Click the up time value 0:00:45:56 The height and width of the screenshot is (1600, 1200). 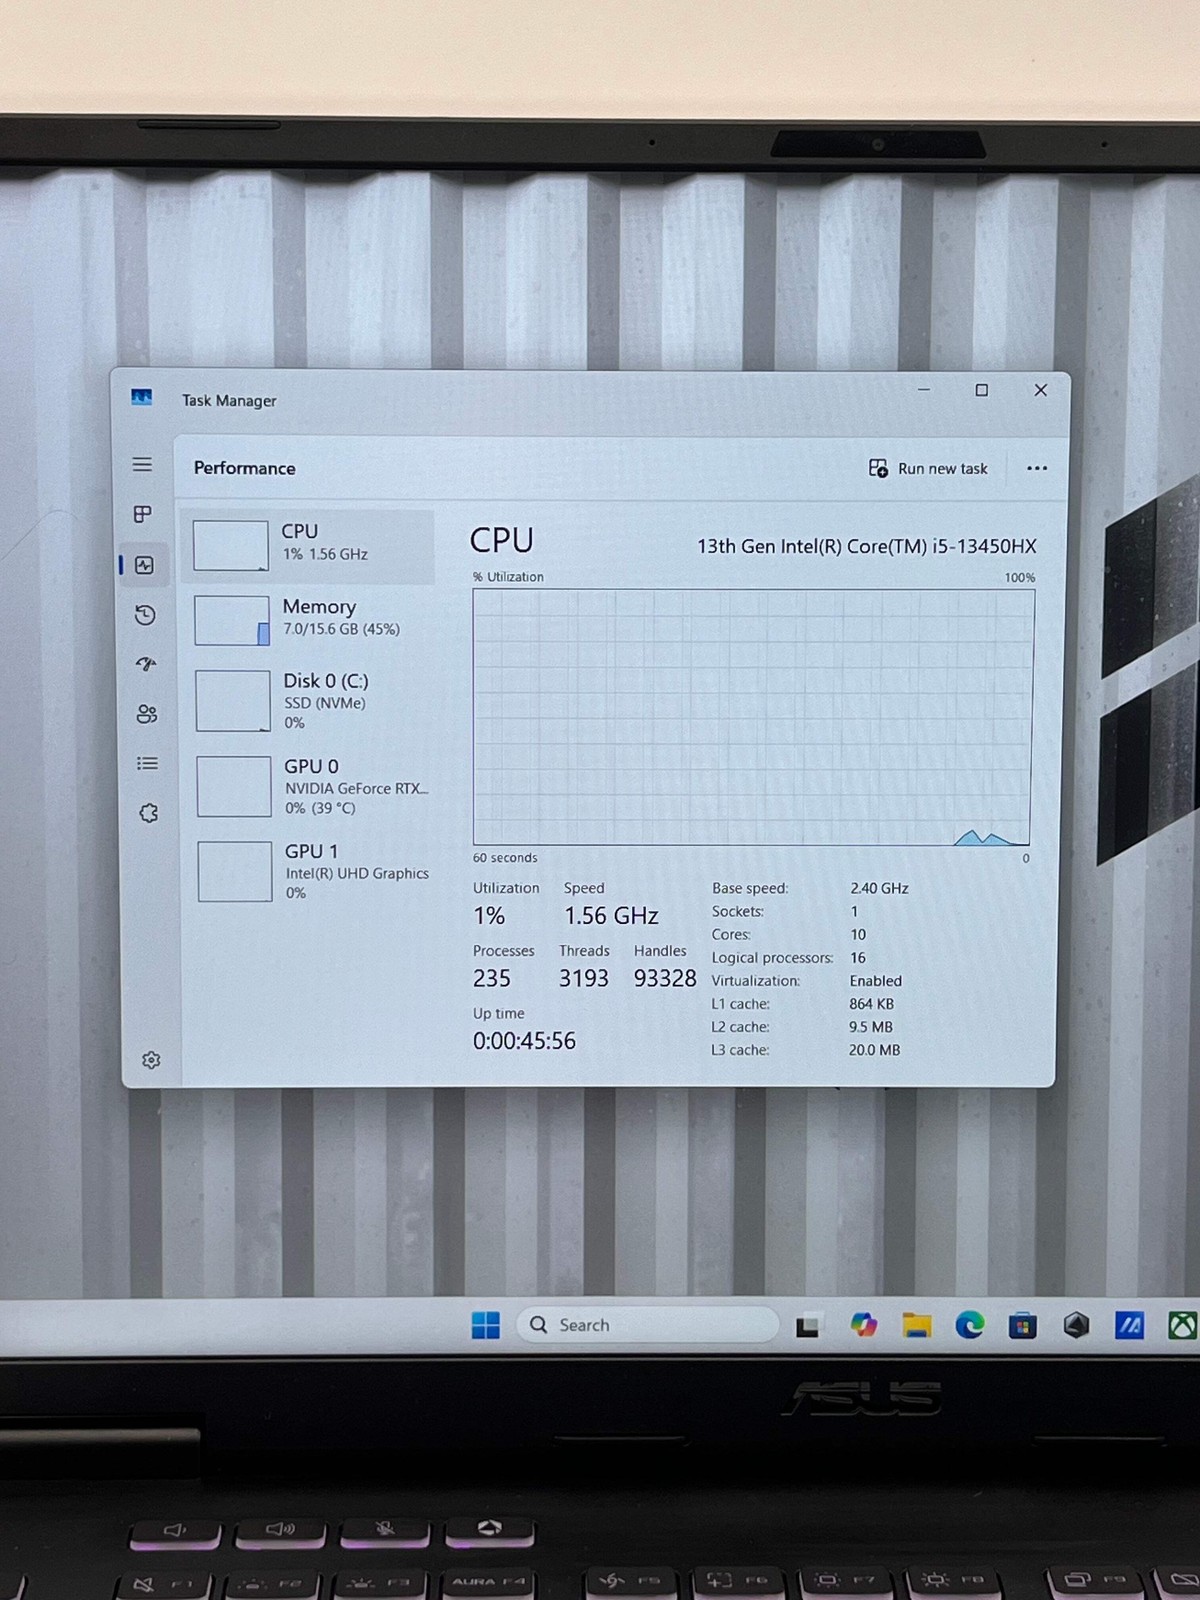click(x=524, y=1041)
